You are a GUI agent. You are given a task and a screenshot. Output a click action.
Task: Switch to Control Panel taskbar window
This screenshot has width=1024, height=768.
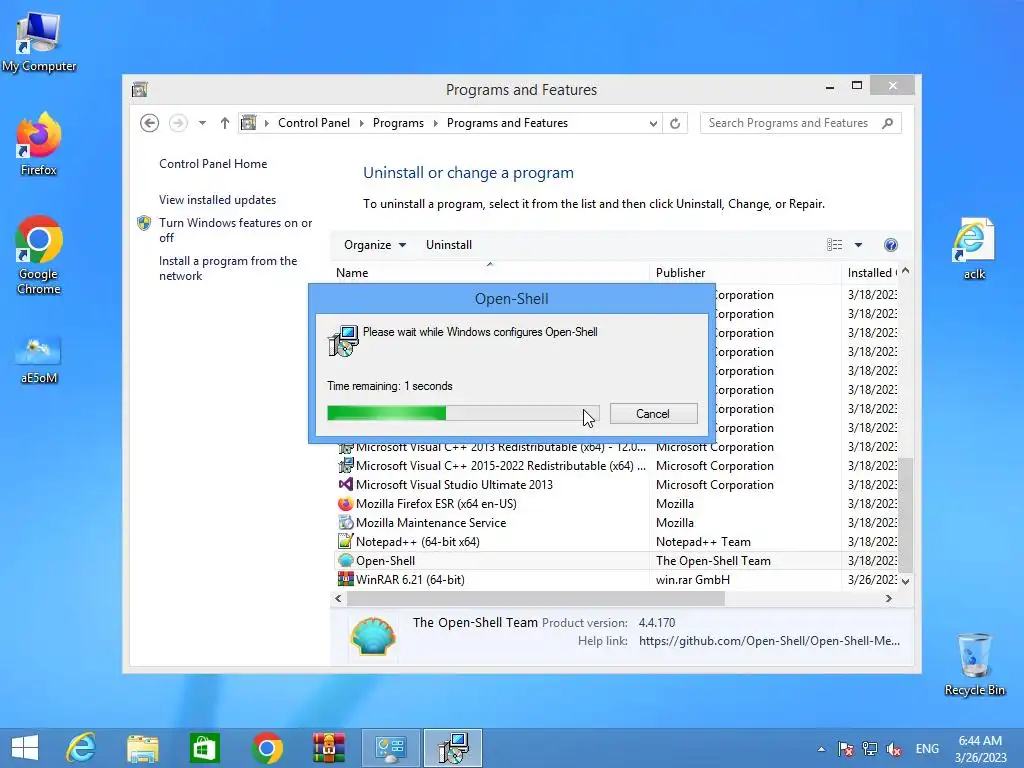pos(391,748)
